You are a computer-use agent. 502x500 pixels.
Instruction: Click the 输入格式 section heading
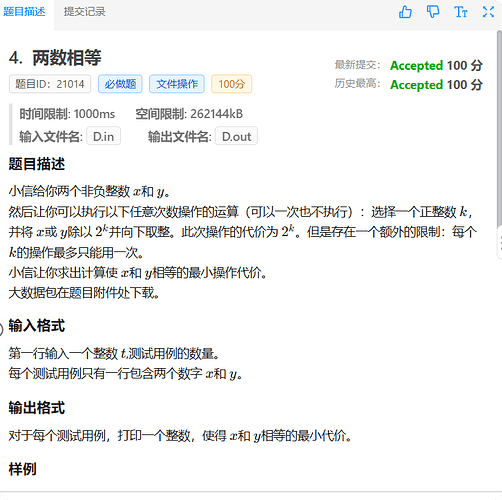click(x=37, y=326)
